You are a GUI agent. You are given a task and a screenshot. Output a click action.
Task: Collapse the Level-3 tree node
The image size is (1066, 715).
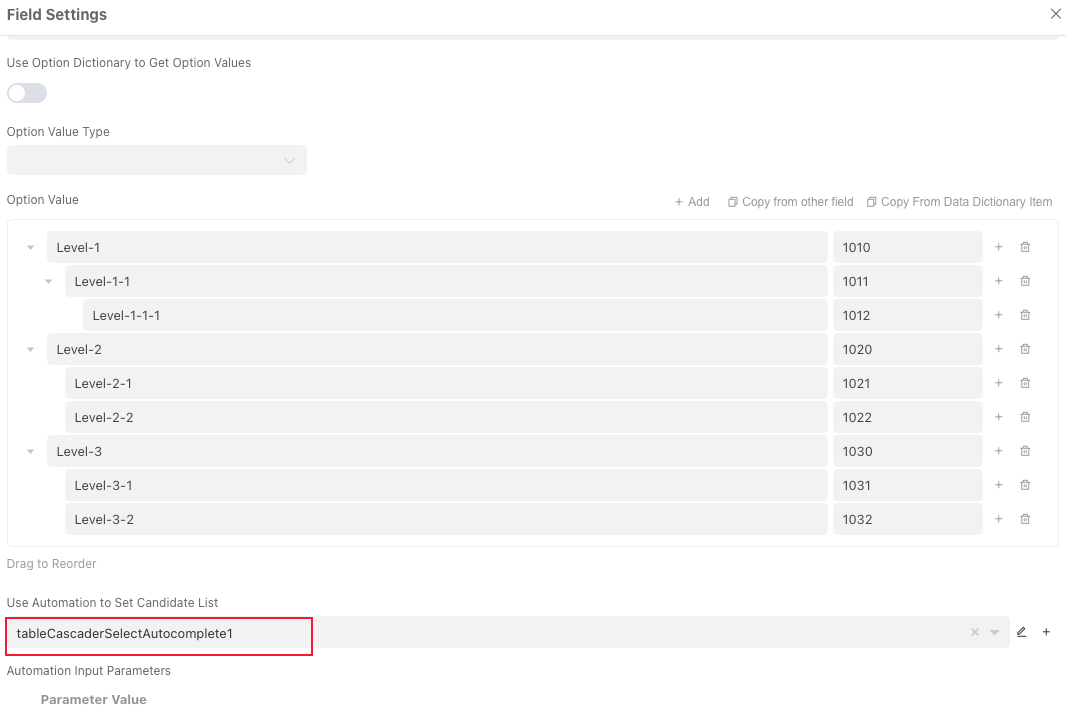pos(30,451)
